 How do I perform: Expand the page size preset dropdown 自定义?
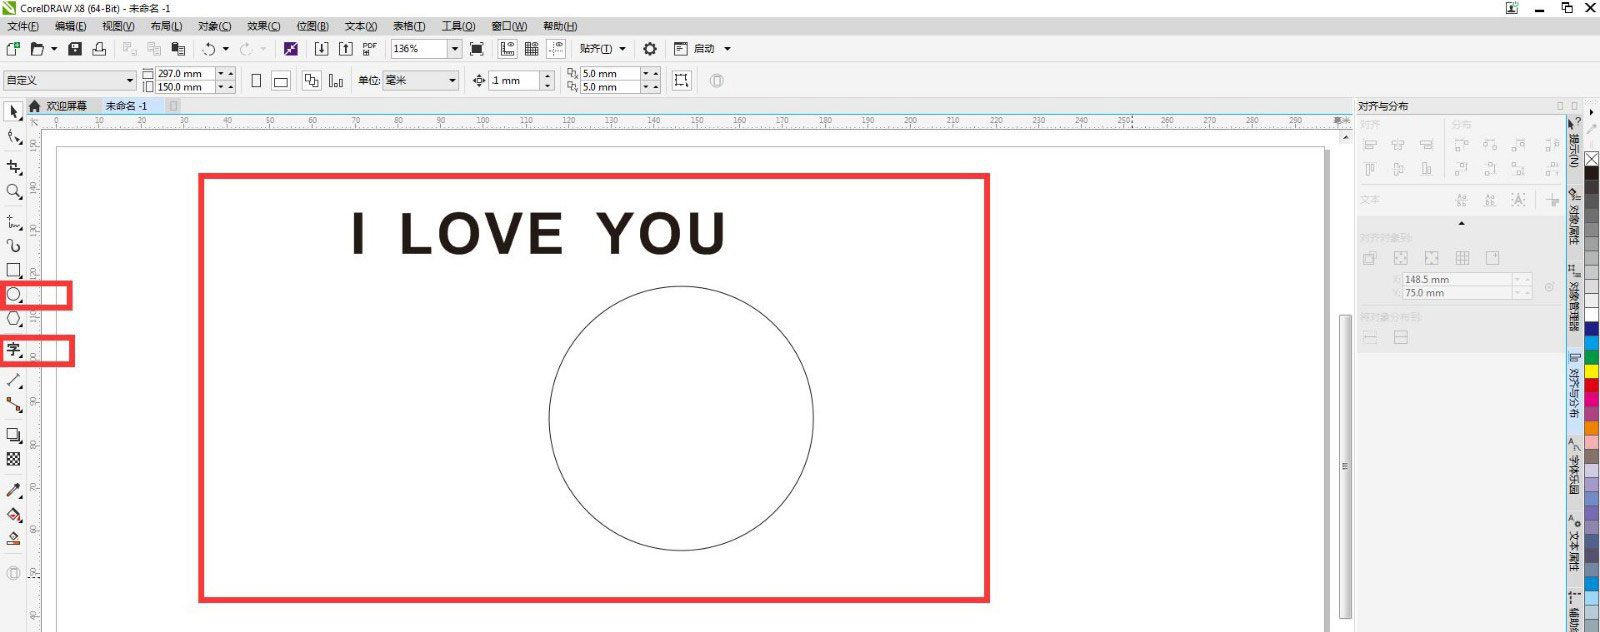[129, 81]
